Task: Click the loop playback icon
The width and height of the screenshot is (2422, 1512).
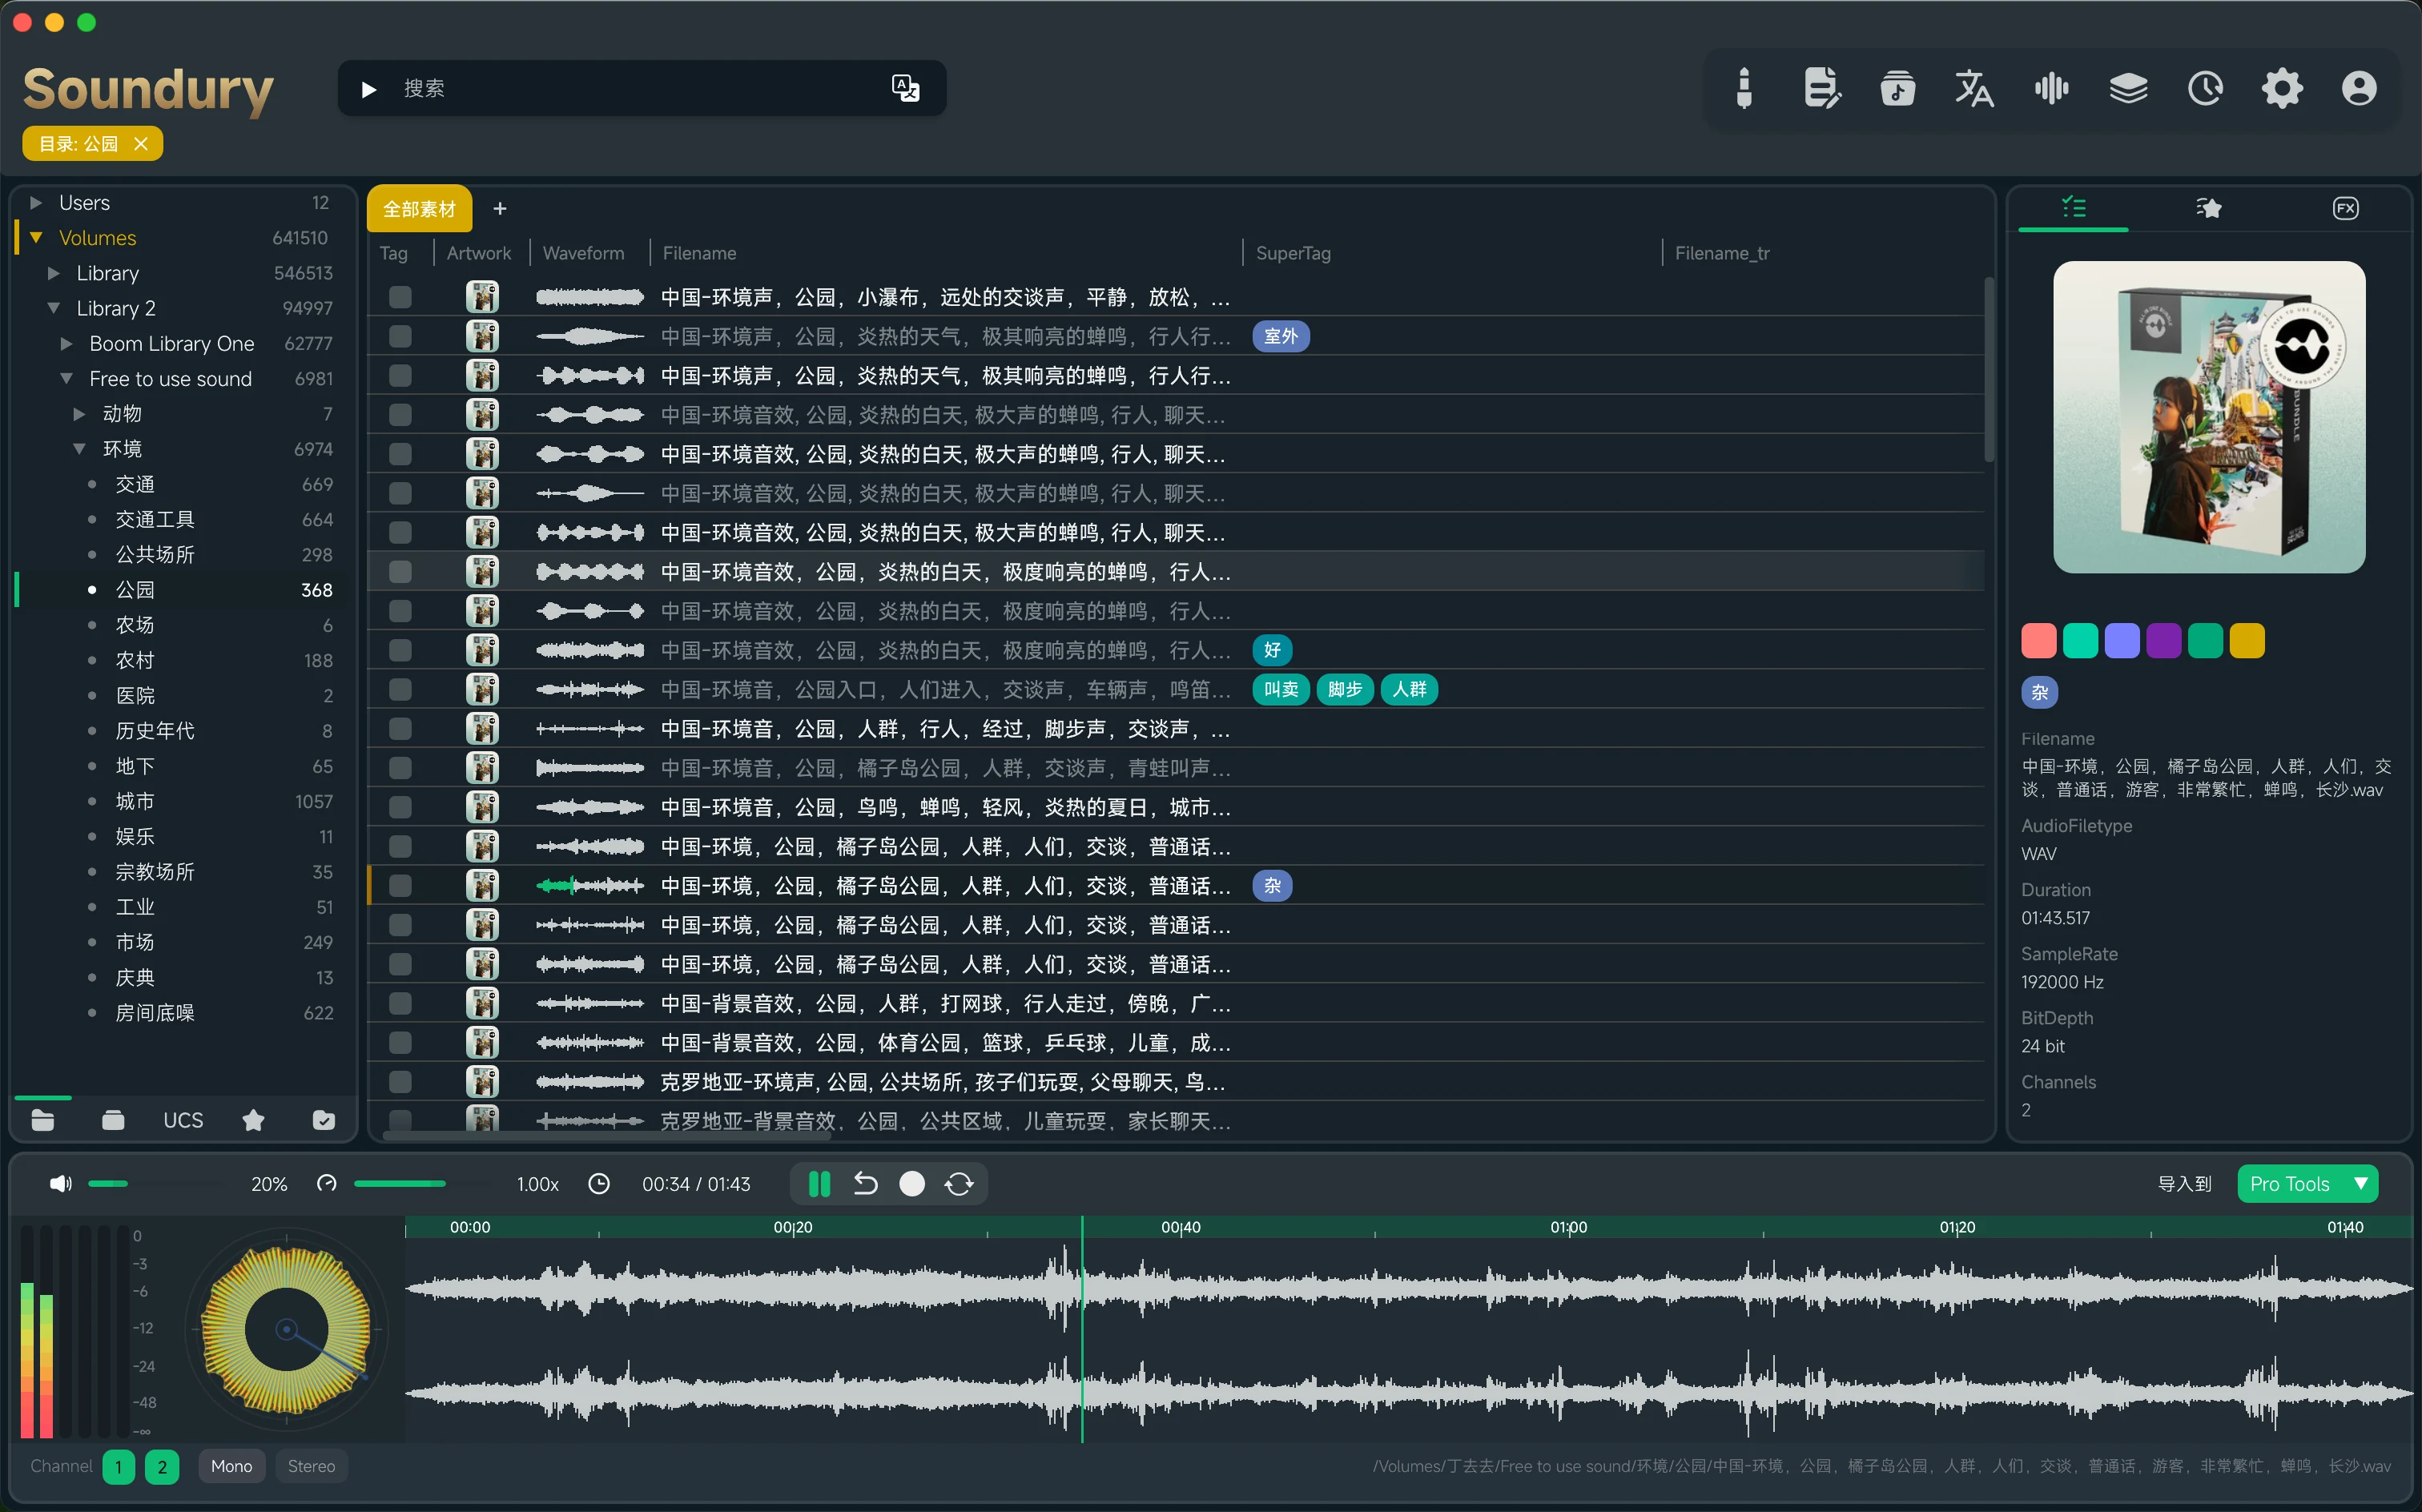Action: click(959, 1184)
